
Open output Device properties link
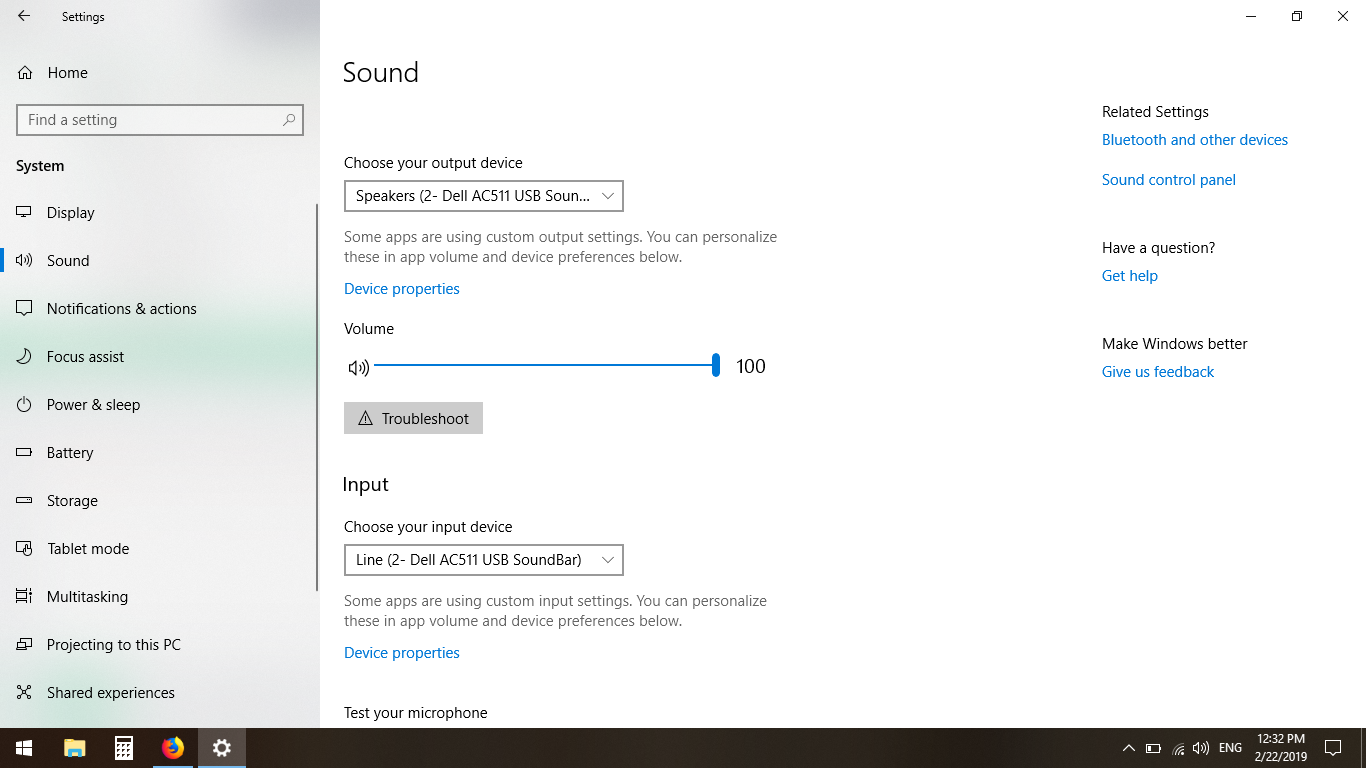tap(402, 289)
